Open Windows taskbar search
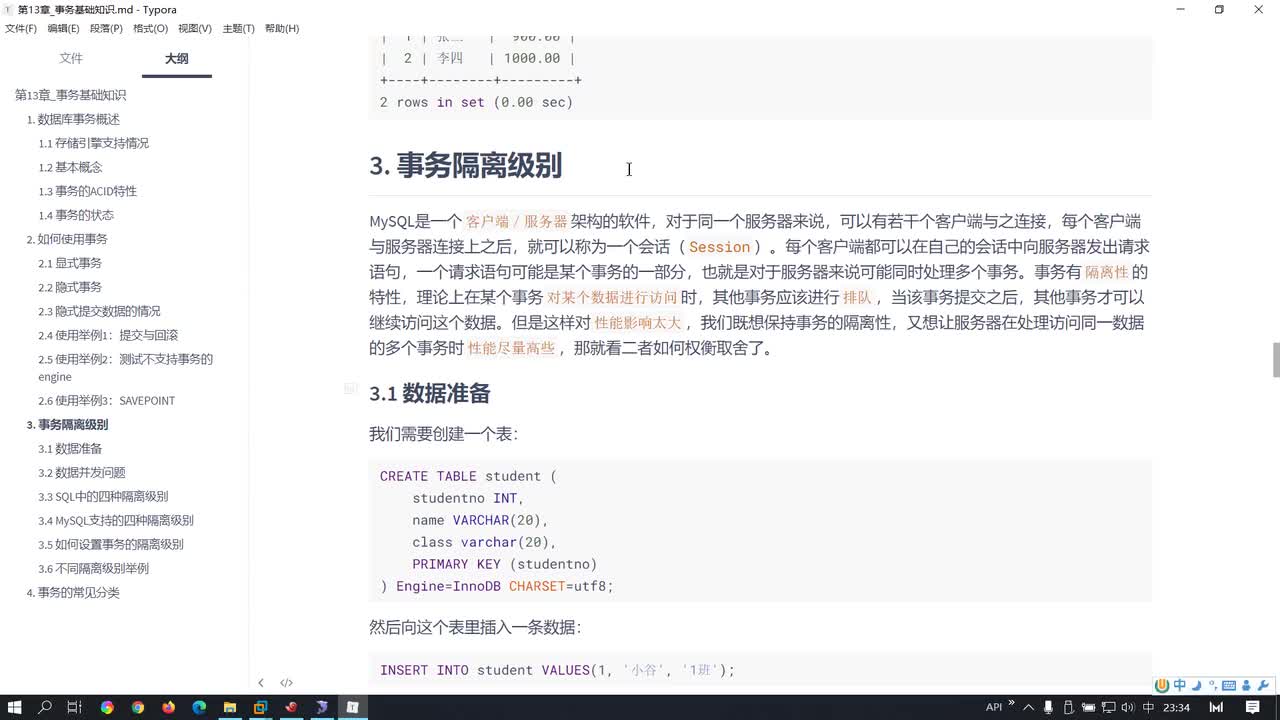 pyautogui.click(x=45, y=707)
